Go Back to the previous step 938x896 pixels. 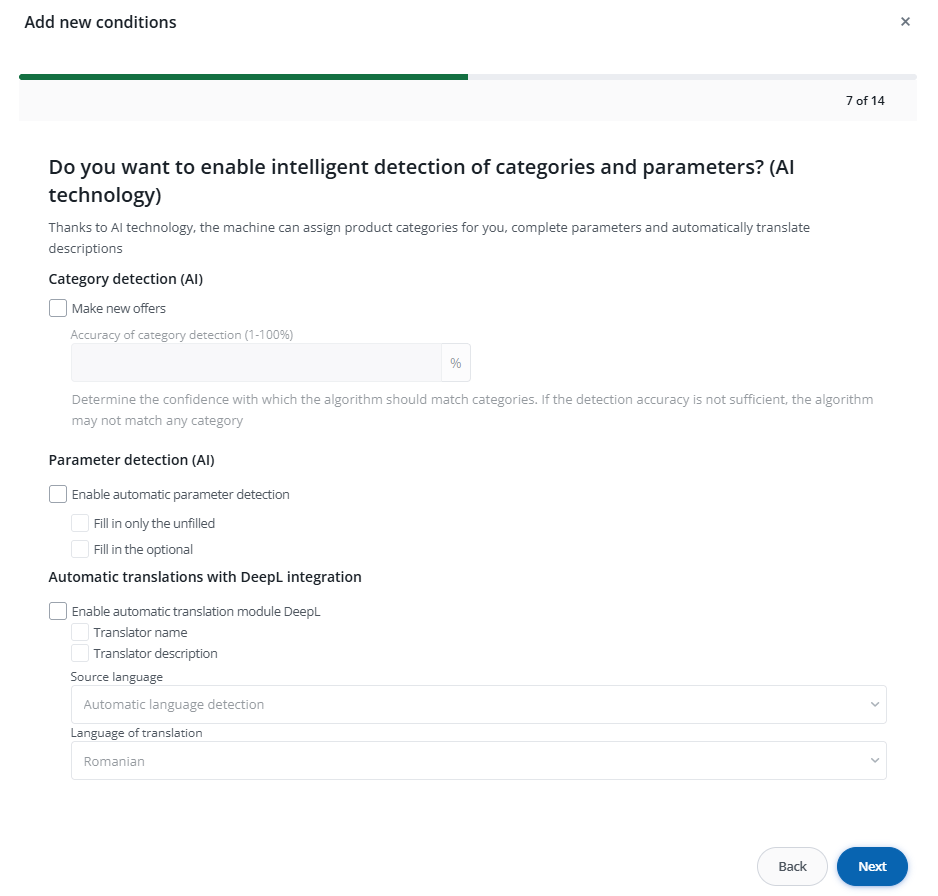(792, 867)
